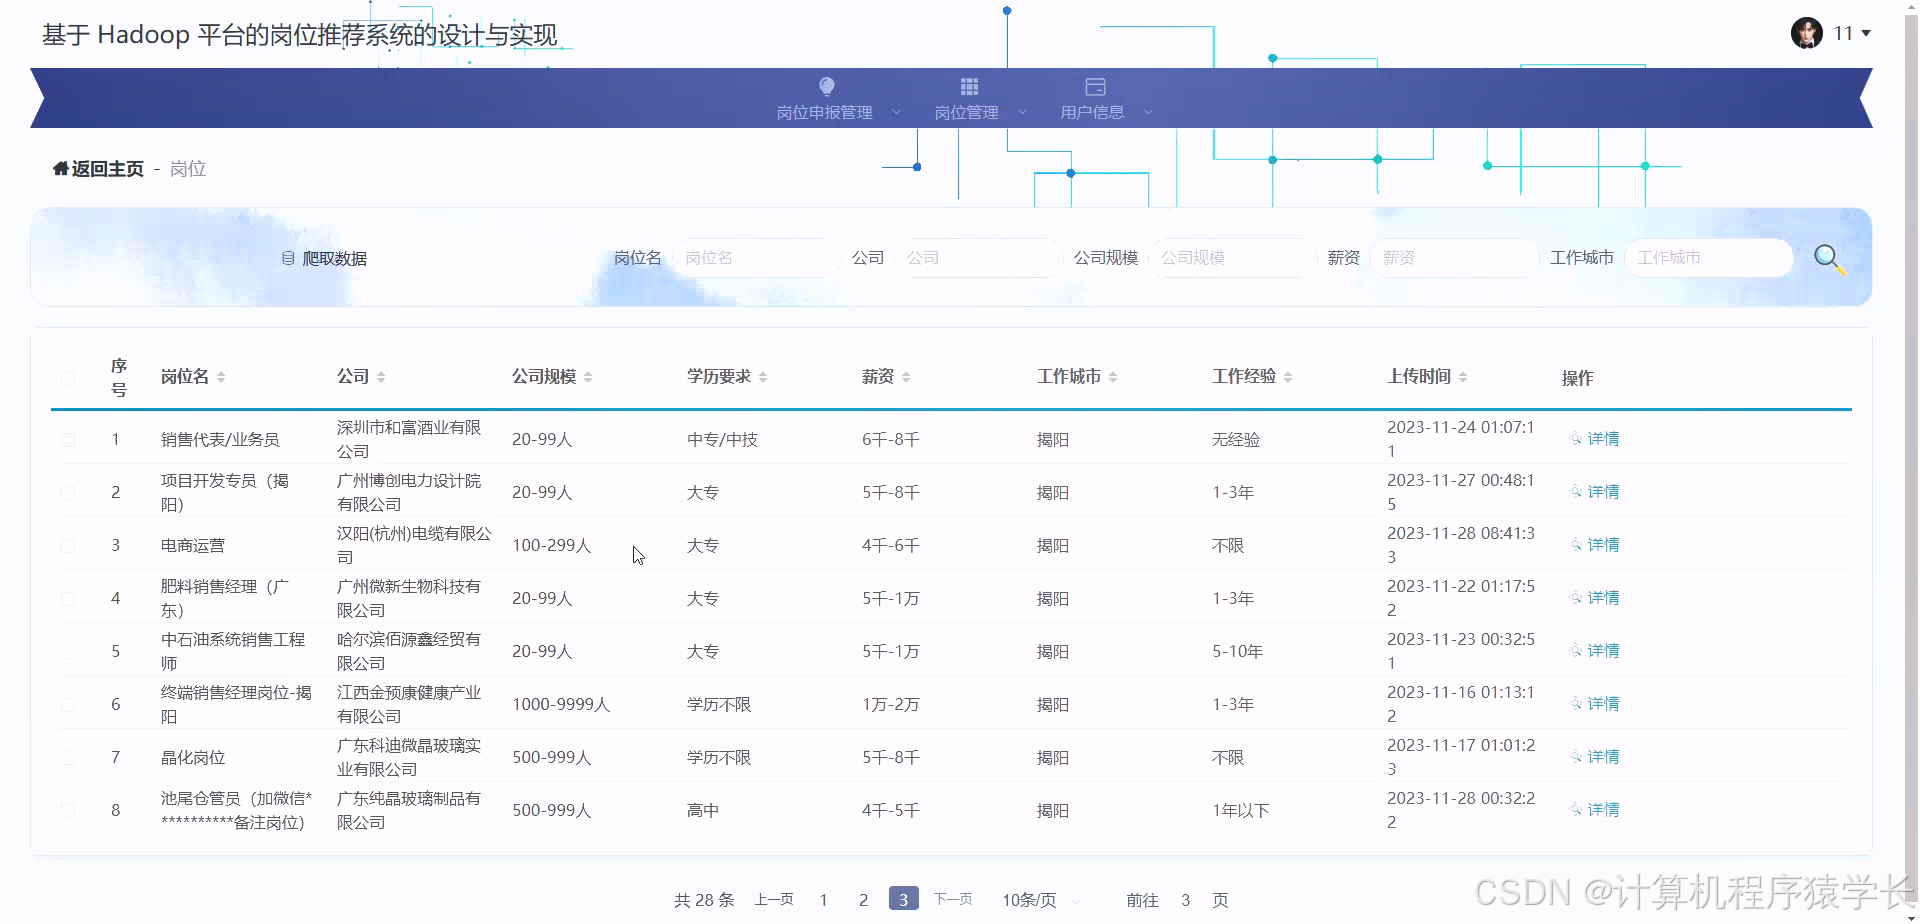Focus the 公司规模 search field
1920x924 pixels.
click(x=1232, y=258)
